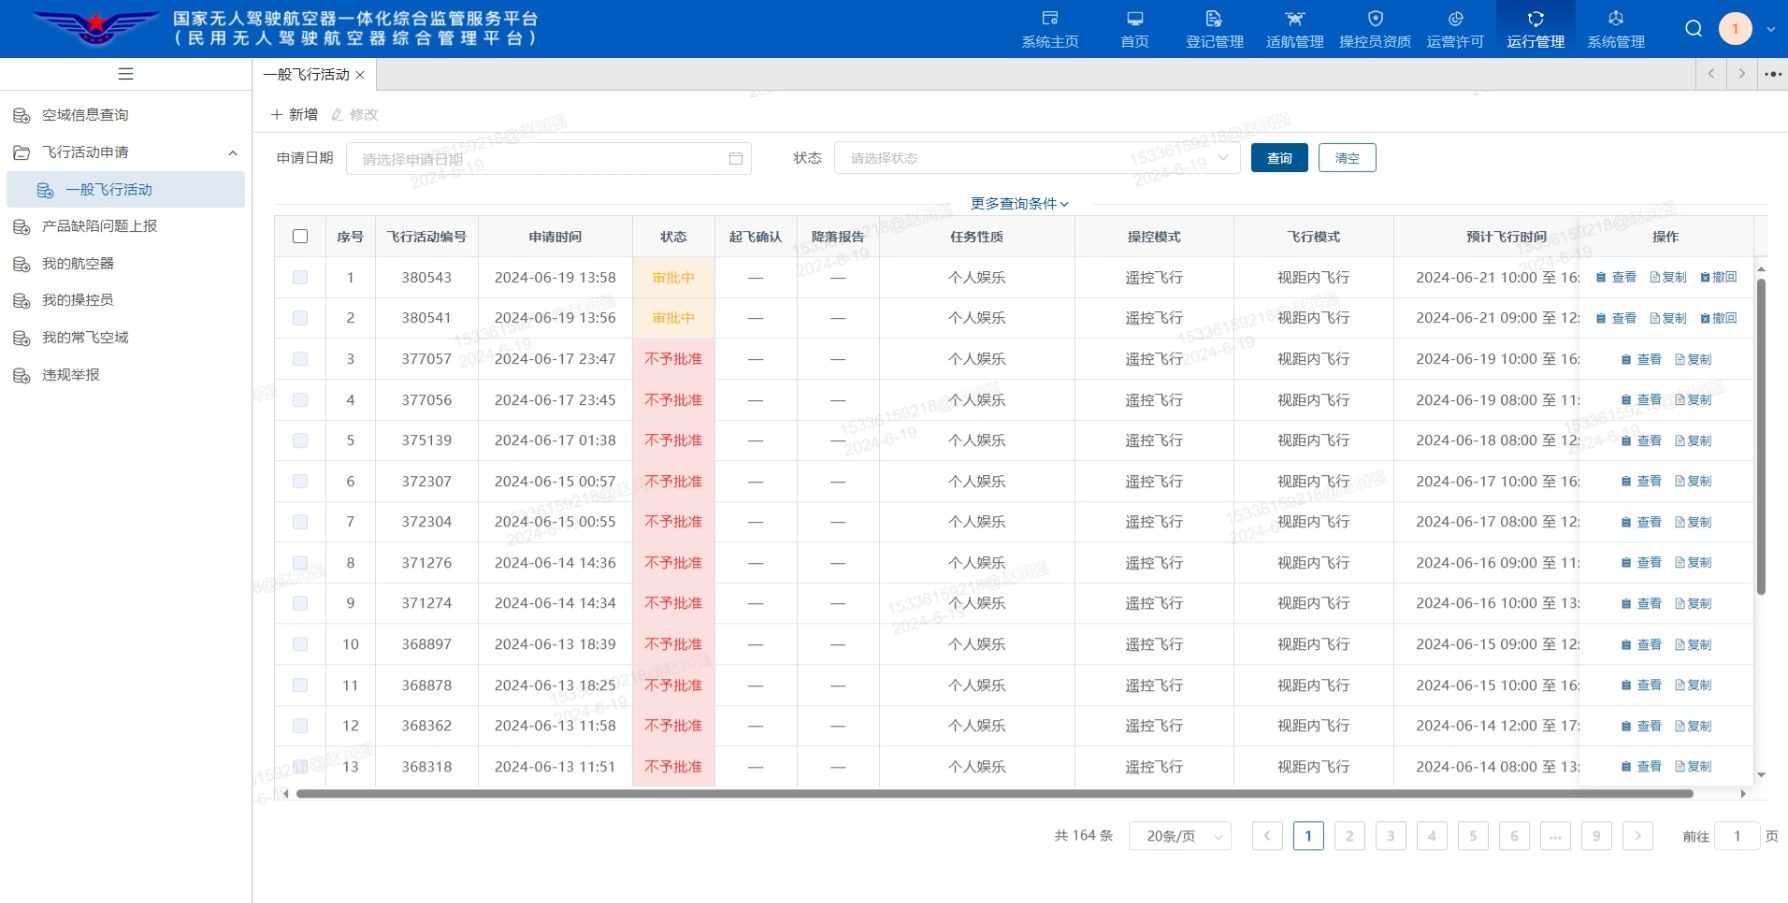Image resolution: width=1788 pixels, height=903 pixels.
Task: Copy record 368897 with 复制
Action: (1693, 644)
